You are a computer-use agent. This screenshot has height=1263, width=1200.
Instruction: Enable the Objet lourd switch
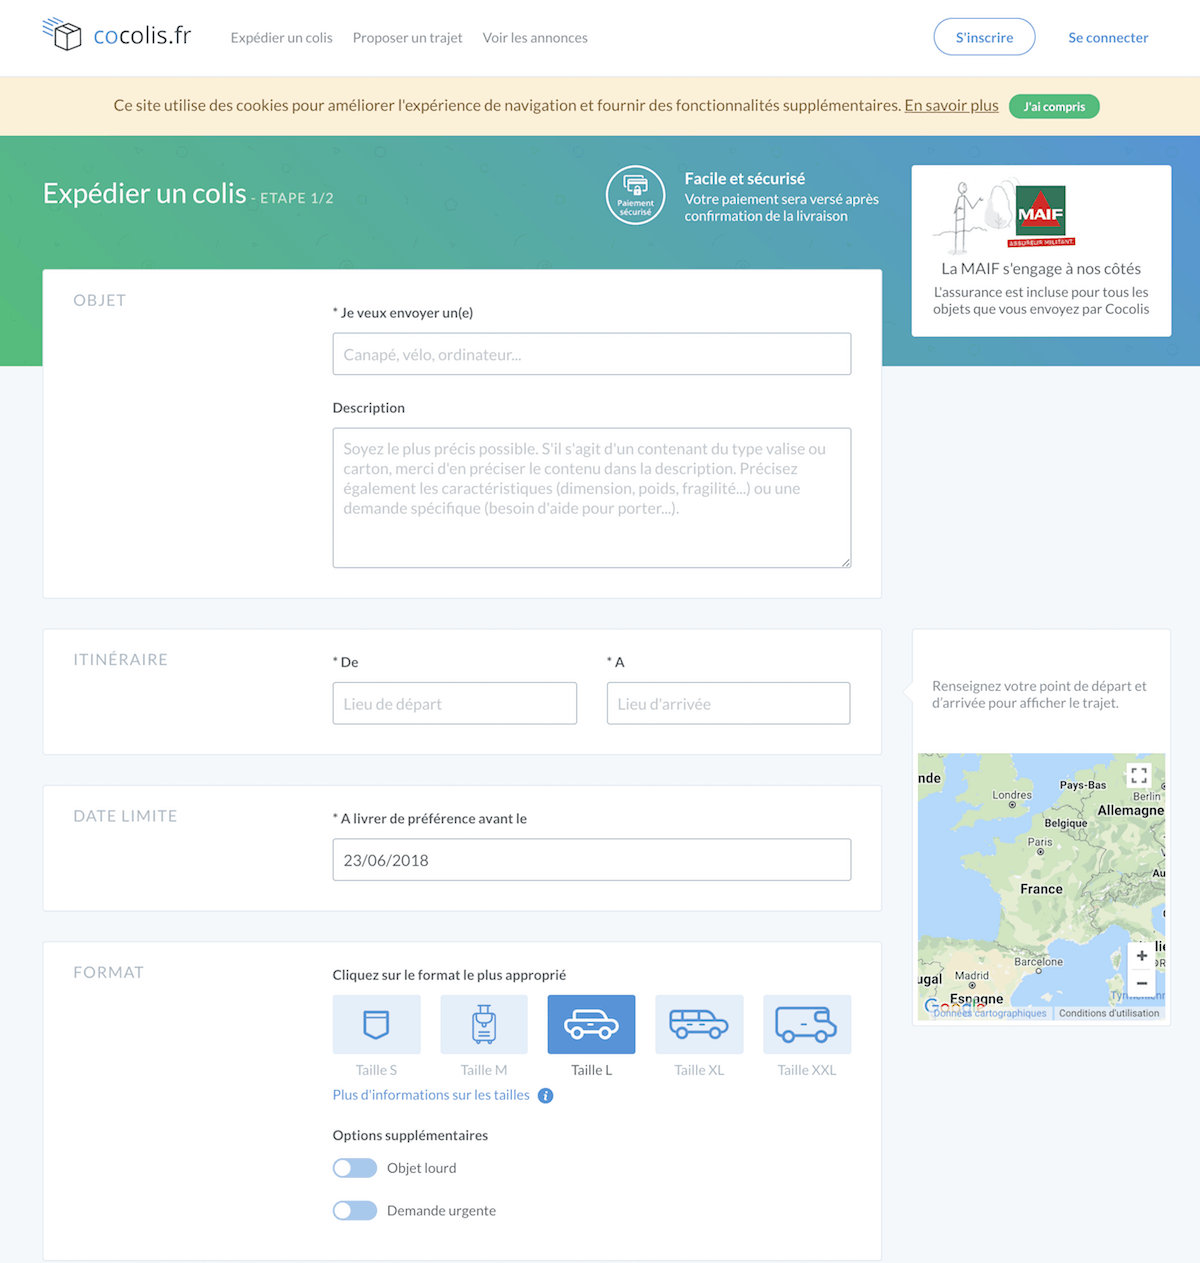(x=355, y=1168)
